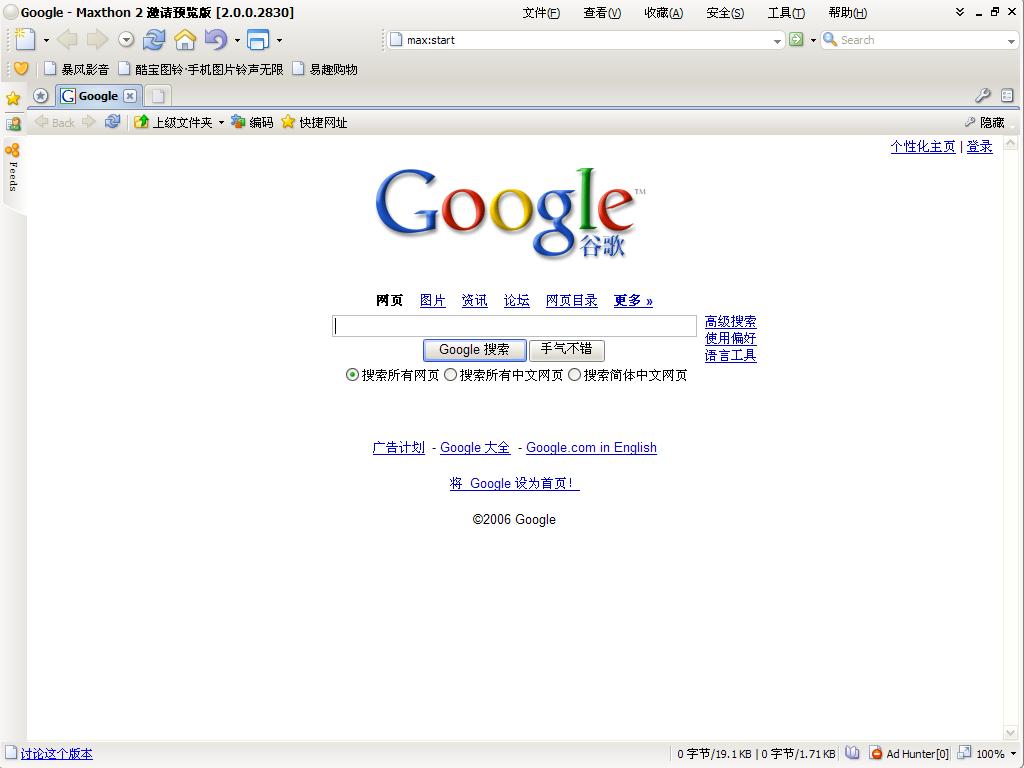Open the 收藏 menu
This screenshot has width=1024, height=768.
click(664, 12)
